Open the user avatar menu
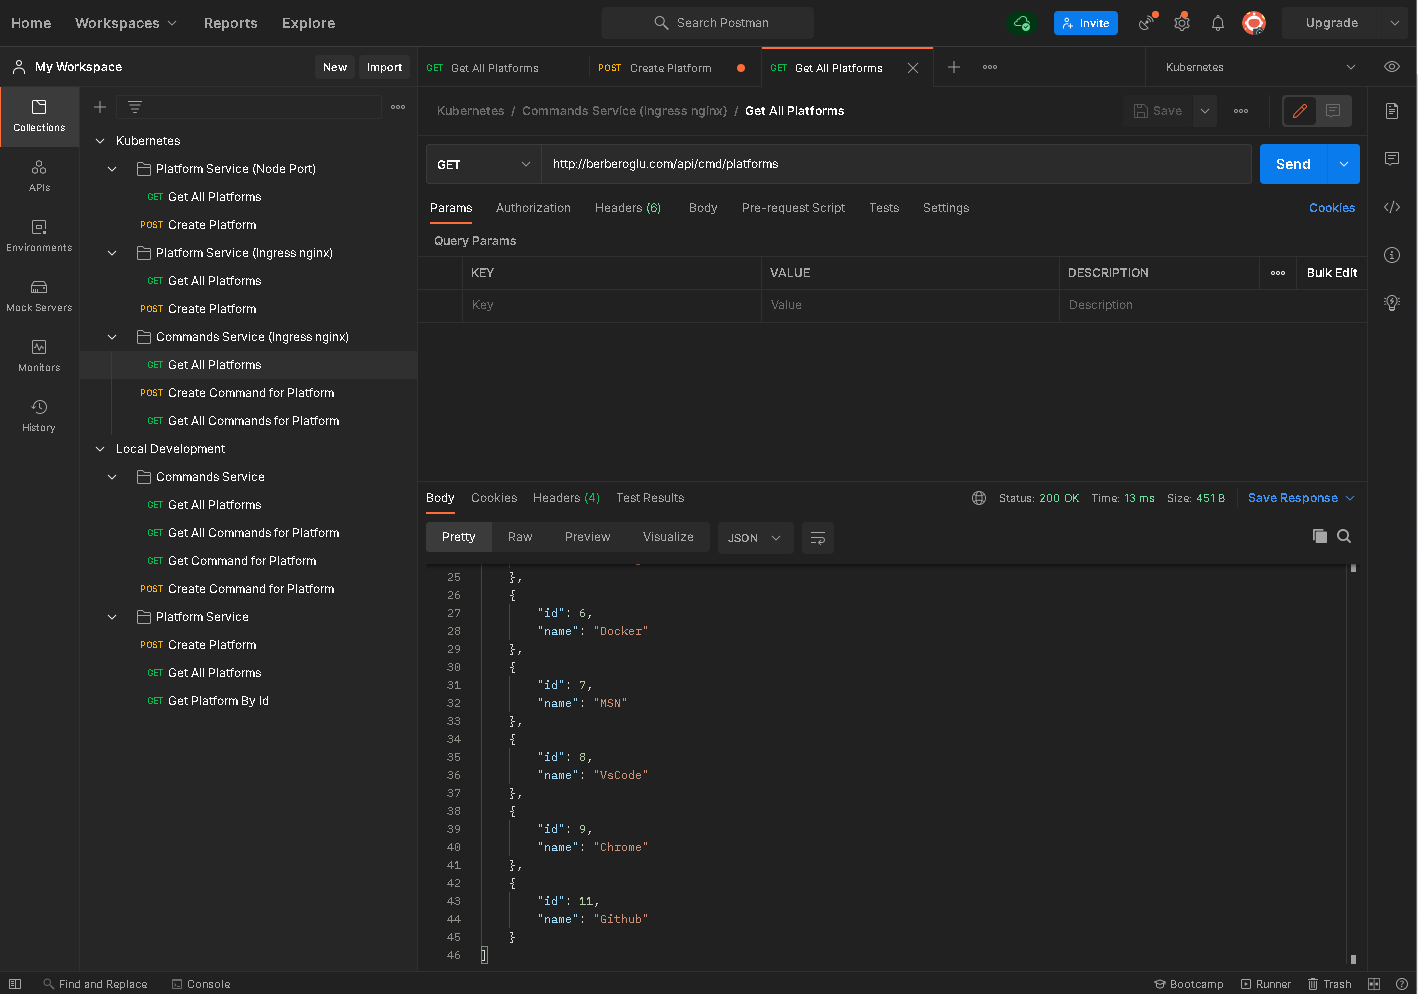1418x994 pixels. pyautogui.click(x=1254, y=23)
